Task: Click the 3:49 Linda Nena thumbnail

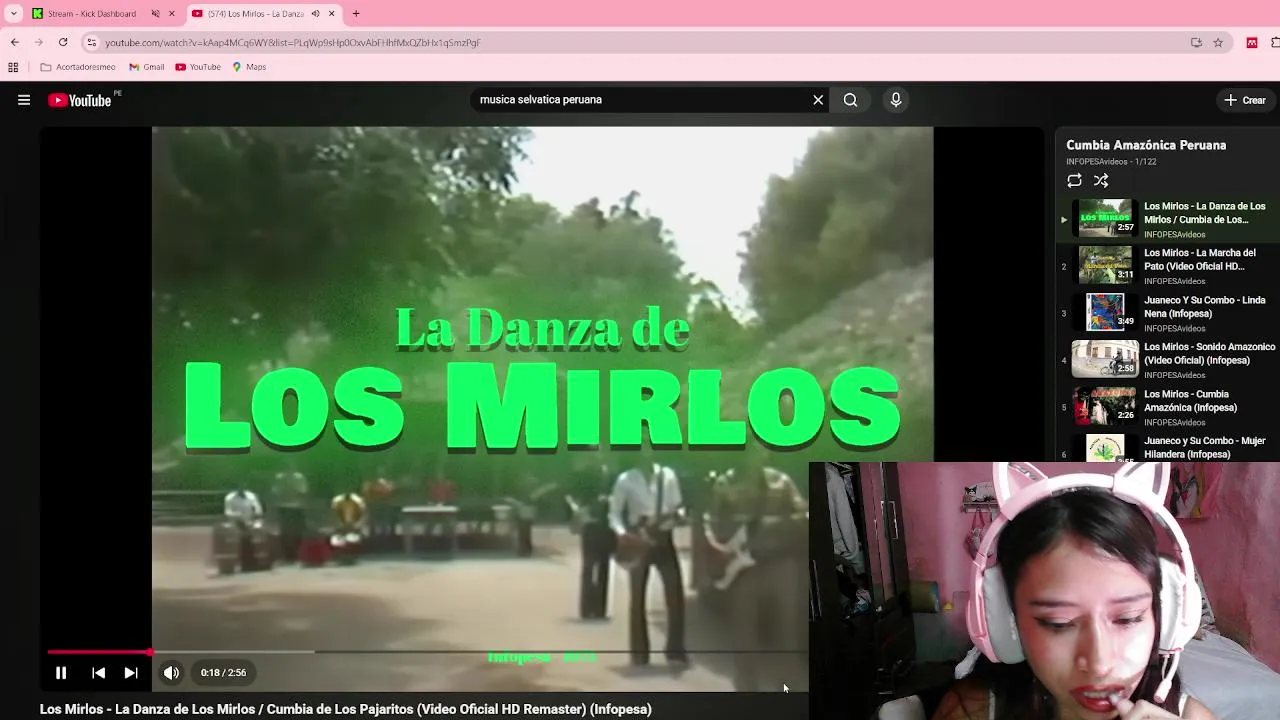Action: tap(1105, 312)
